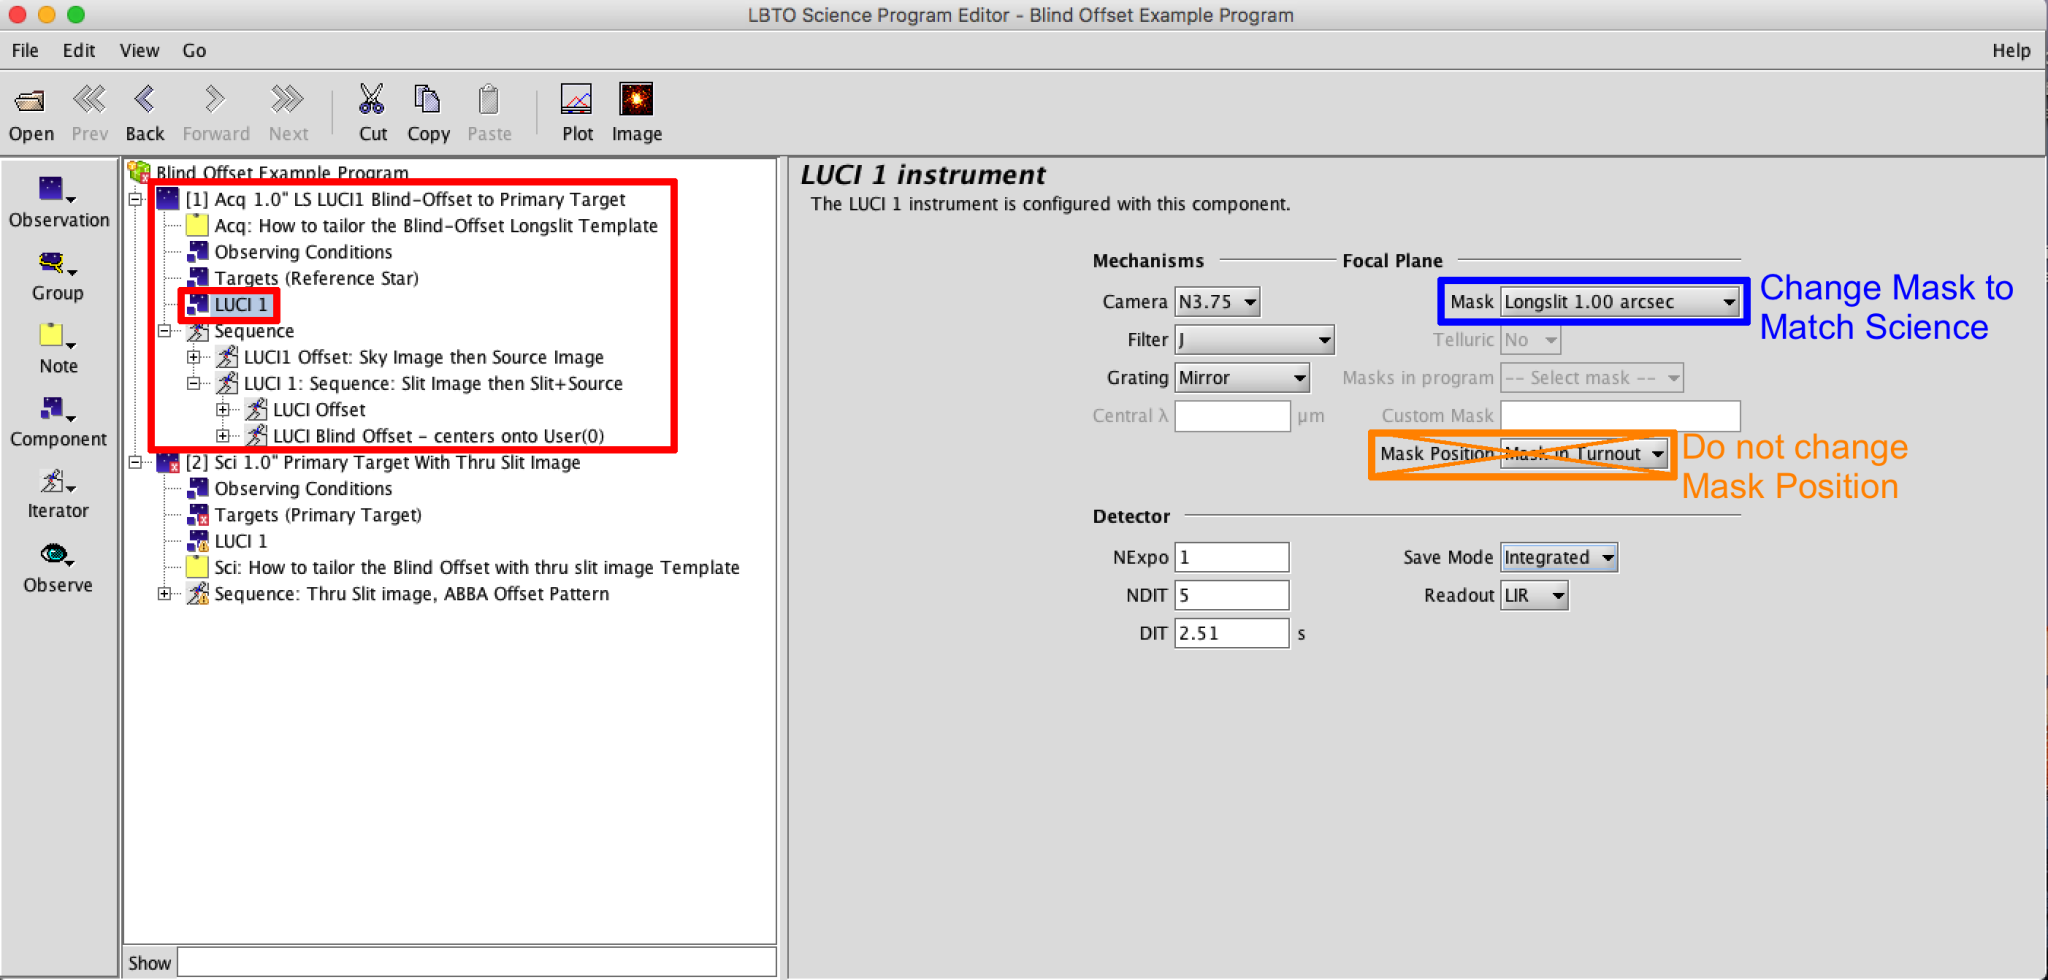Select Sequence: Thru Slit image, ABBA Offset Pattern

[x=412, y=594]
